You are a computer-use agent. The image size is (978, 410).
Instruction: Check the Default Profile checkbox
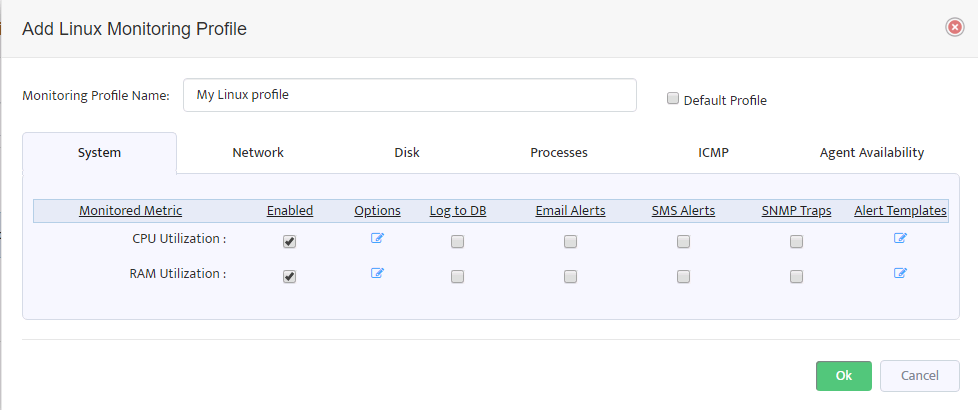pos(672,99)
